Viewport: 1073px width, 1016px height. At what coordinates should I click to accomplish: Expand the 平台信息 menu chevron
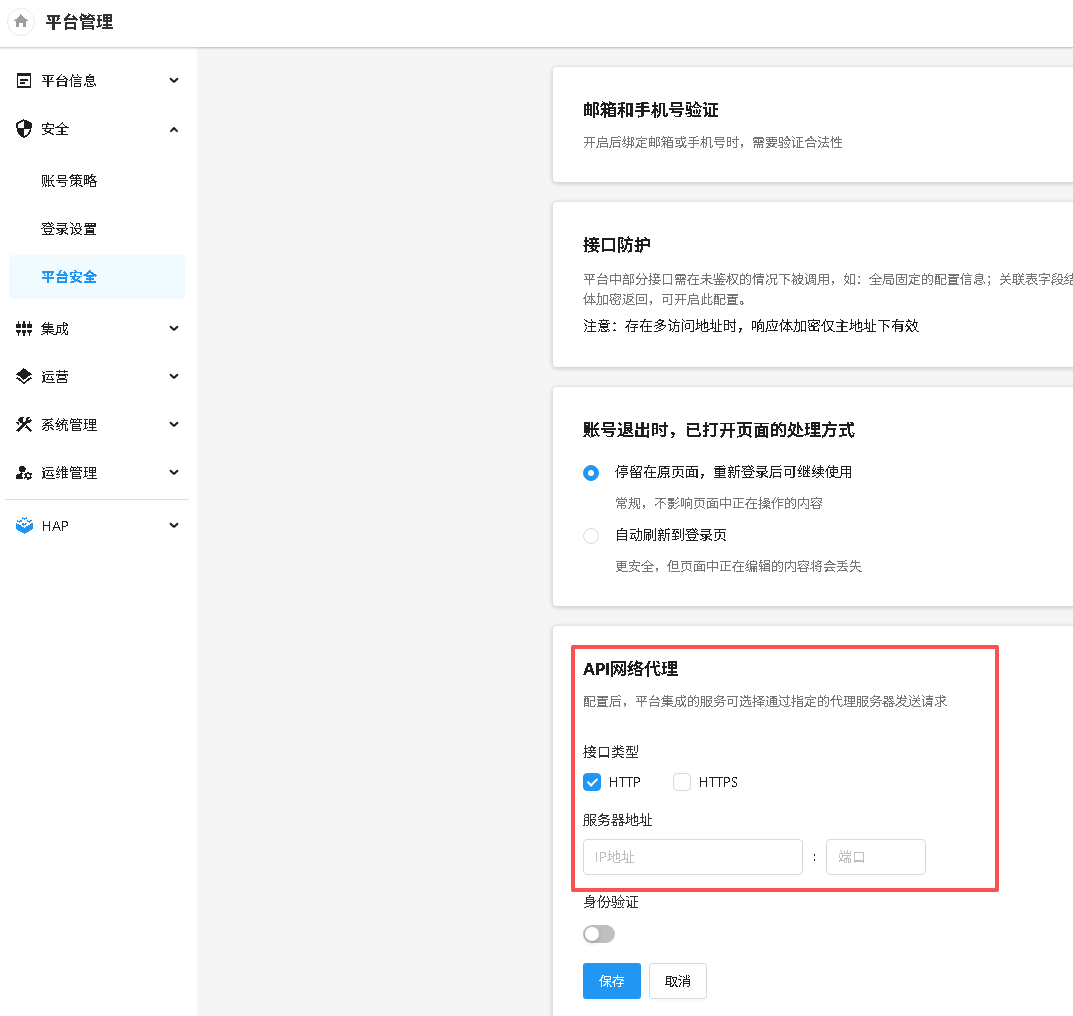pyautogui.click(x=174, y=81)
